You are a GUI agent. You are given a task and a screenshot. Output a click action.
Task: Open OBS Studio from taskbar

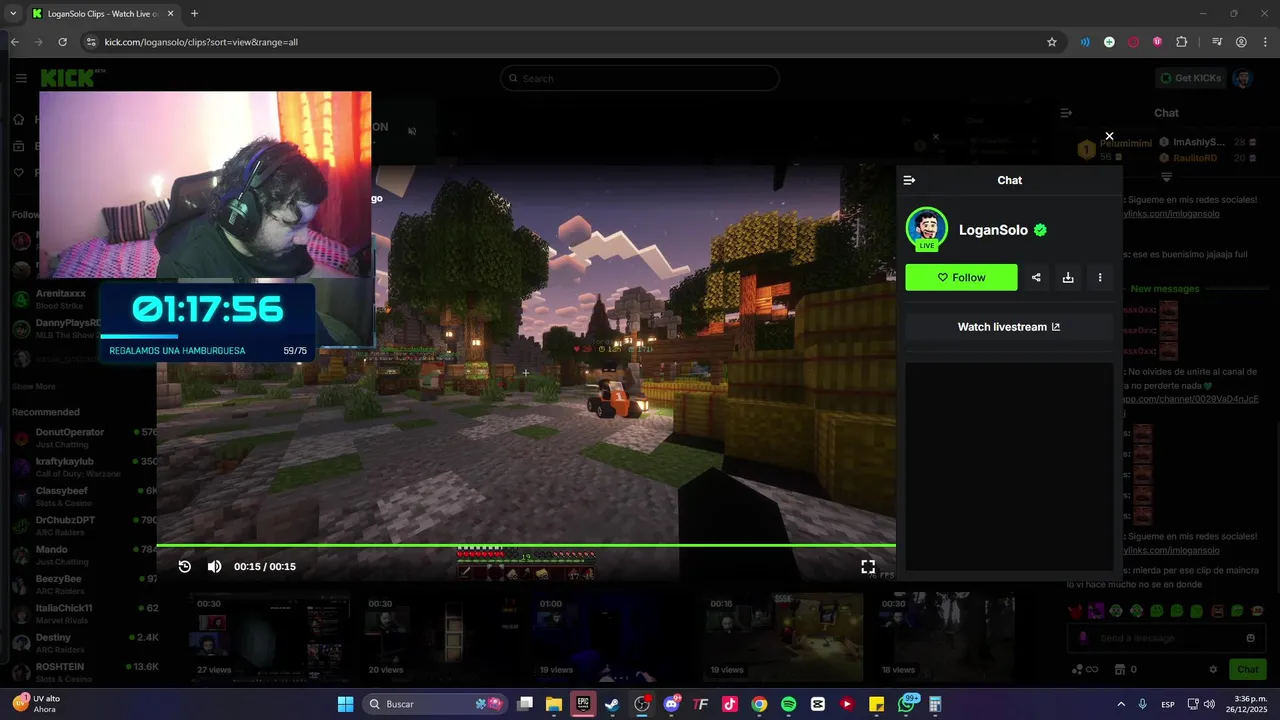[x=642, y=704]
